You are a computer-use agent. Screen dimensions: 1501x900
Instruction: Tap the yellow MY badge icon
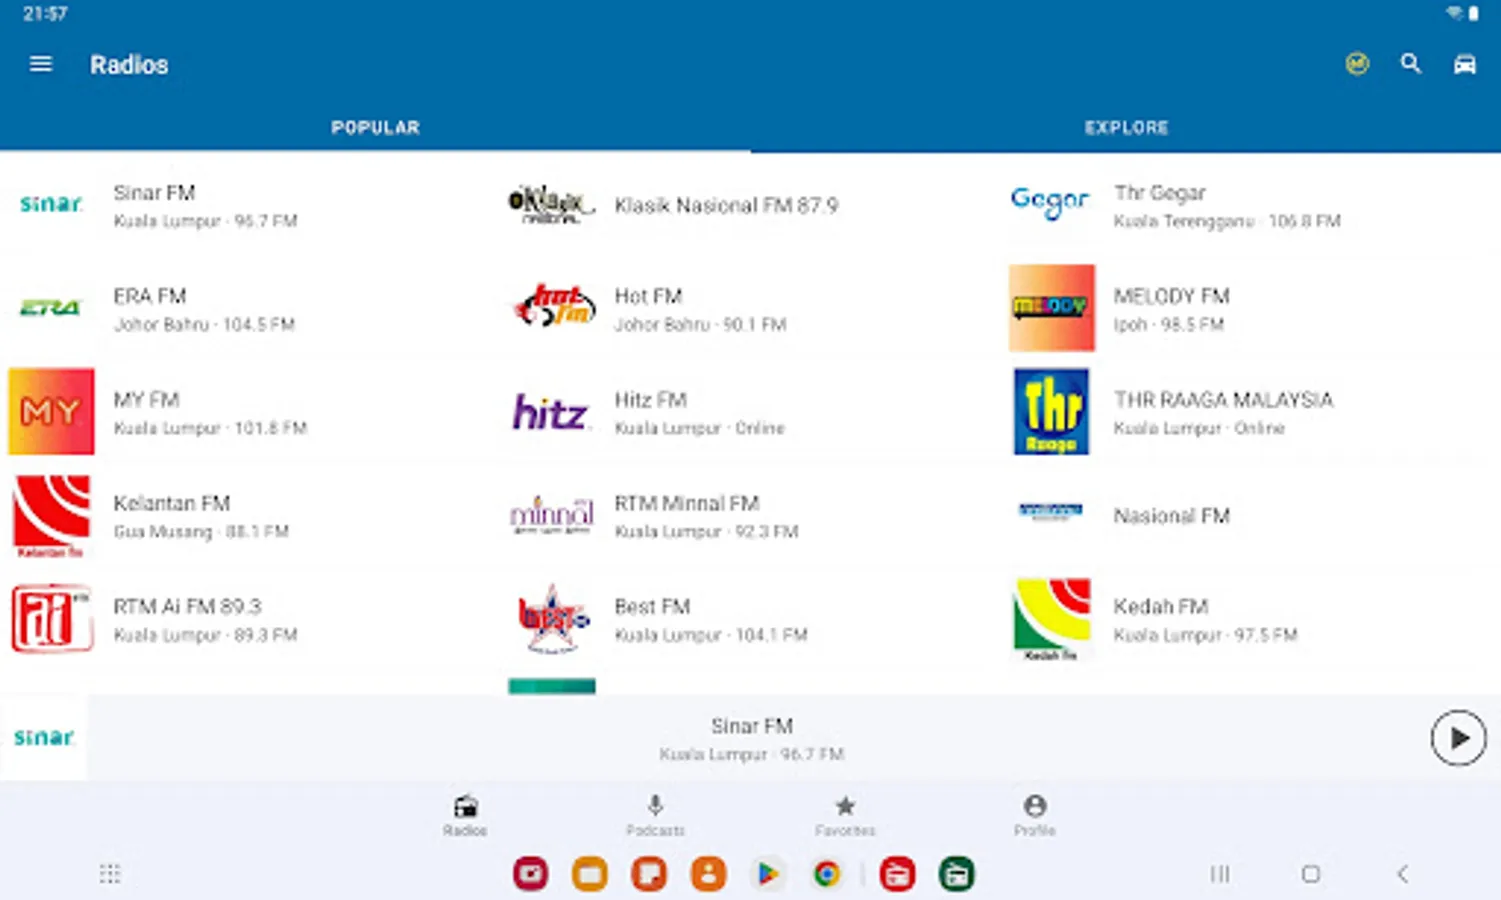(x=1357, y=64)
